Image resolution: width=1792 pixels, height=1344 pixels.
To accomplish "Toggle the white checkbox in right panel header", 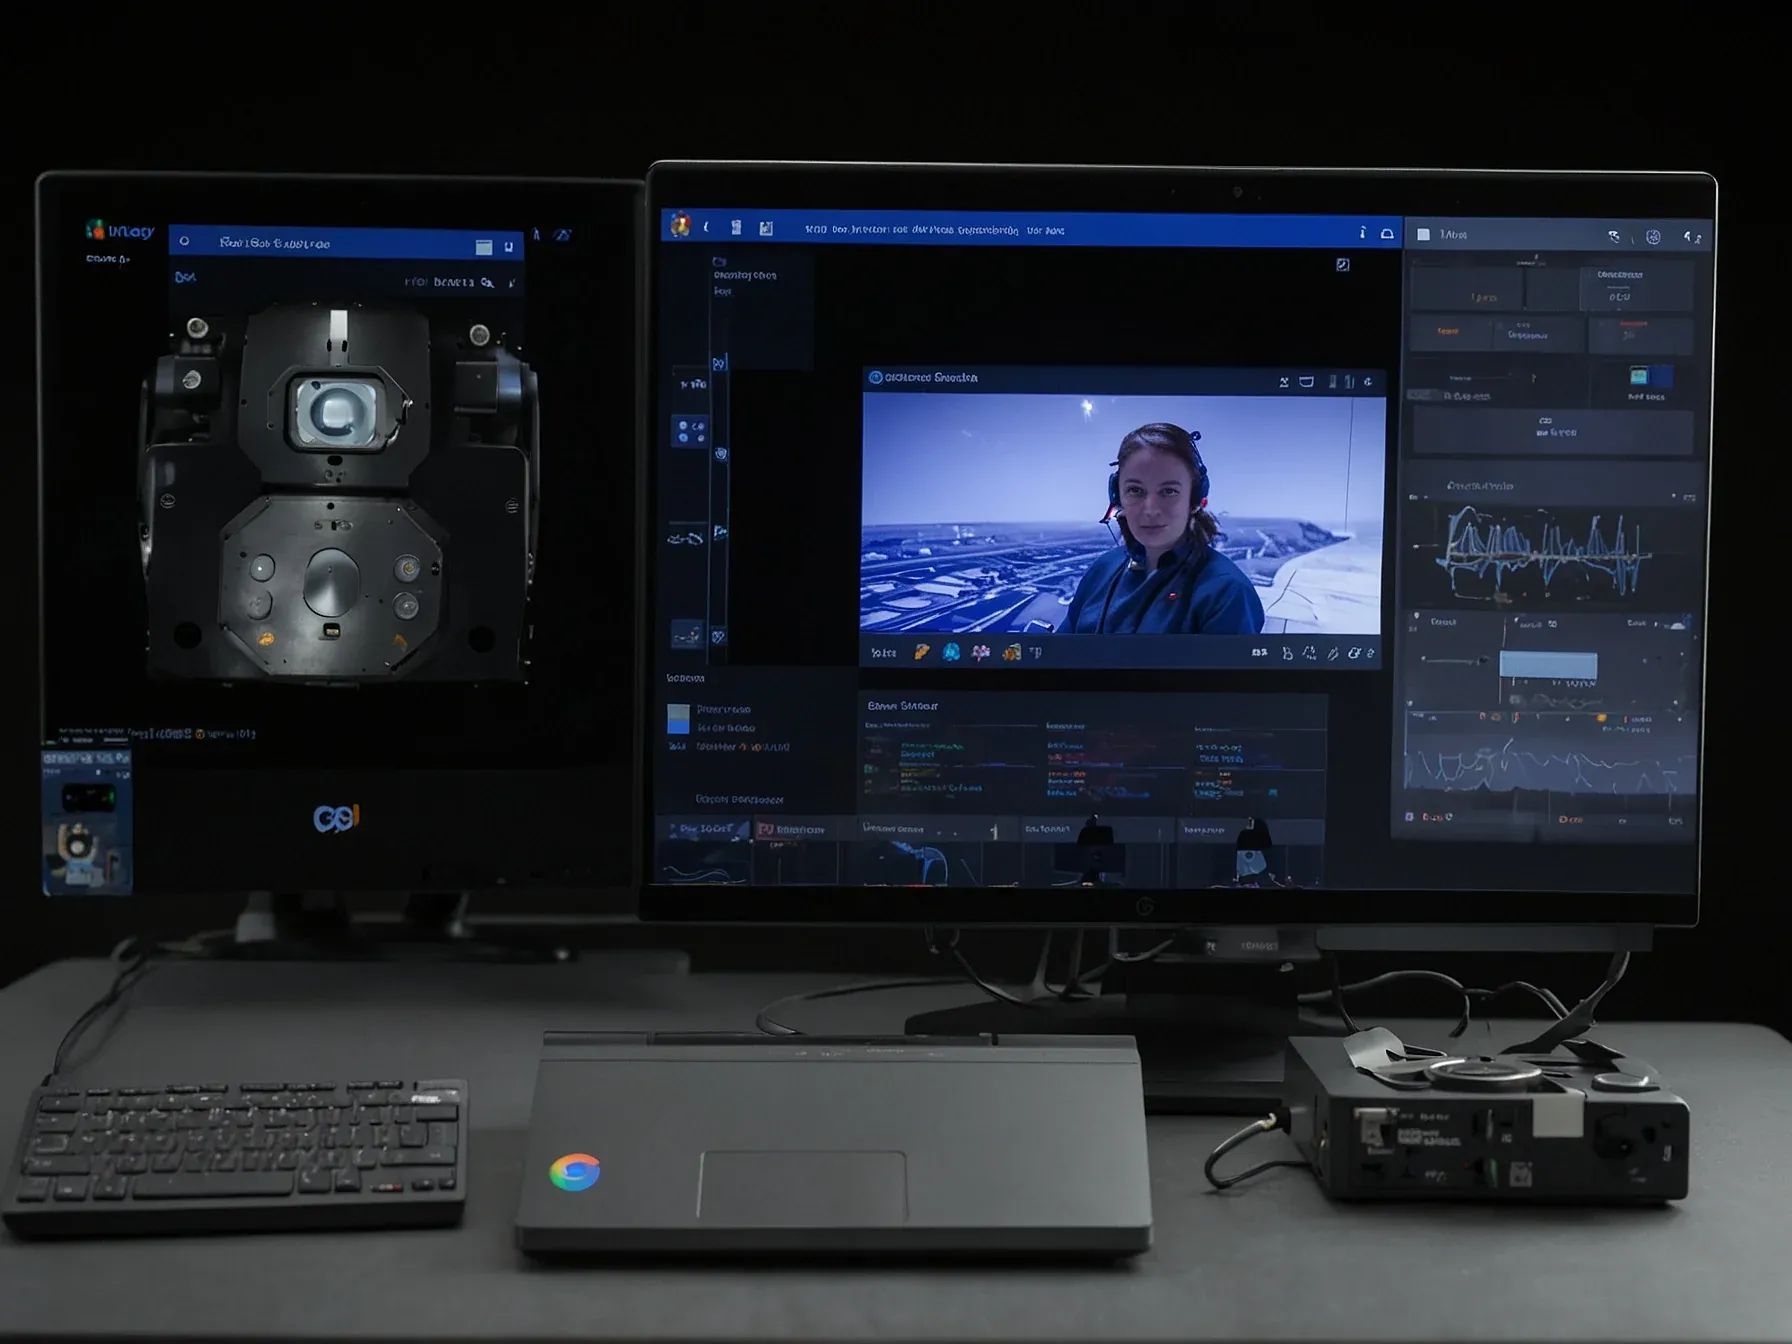I will [1423, 235].
